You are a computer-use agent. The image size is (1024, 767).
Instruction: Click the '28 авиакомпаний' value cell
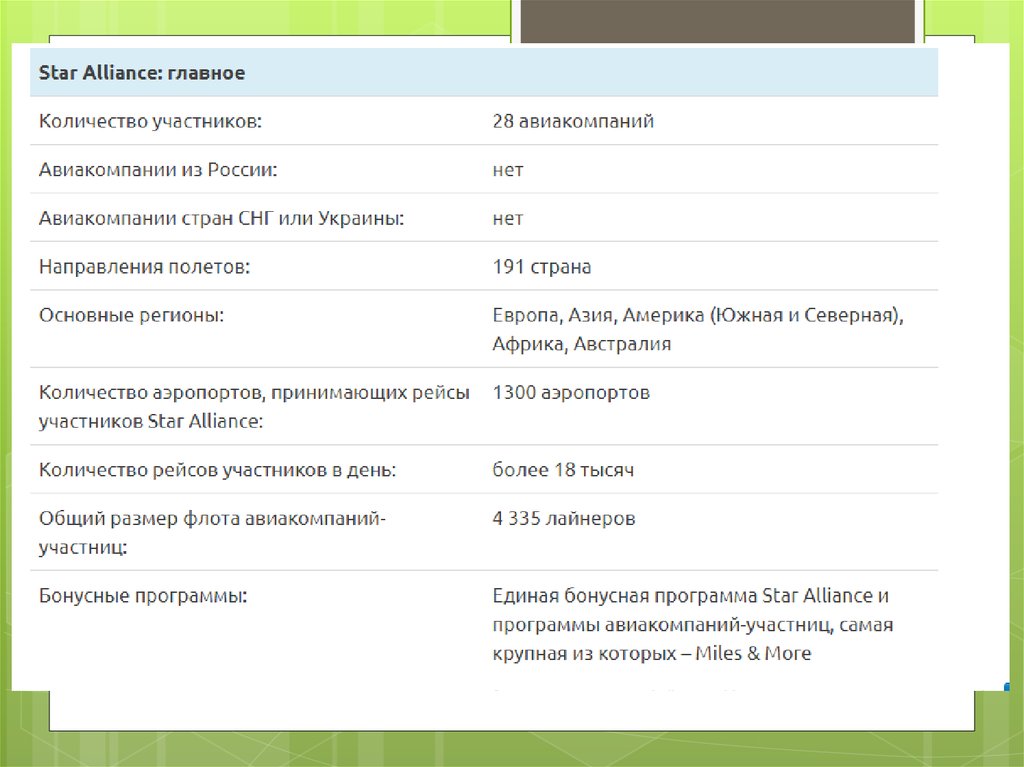click(573, 122)
